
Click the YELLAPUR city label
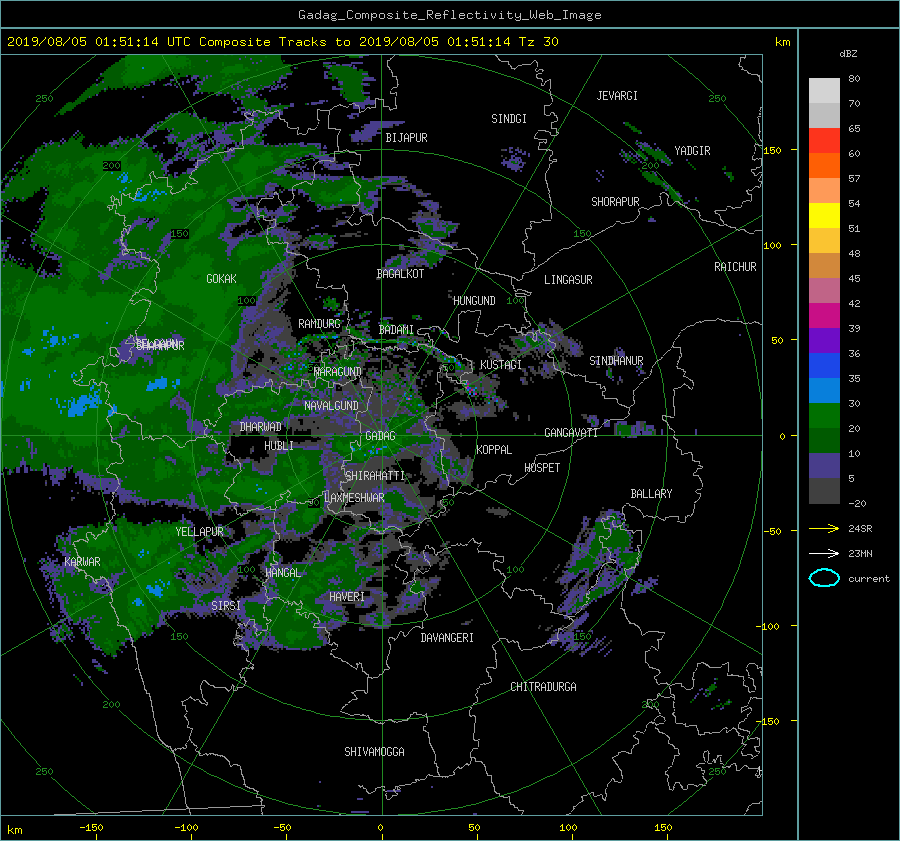point(199,532)
